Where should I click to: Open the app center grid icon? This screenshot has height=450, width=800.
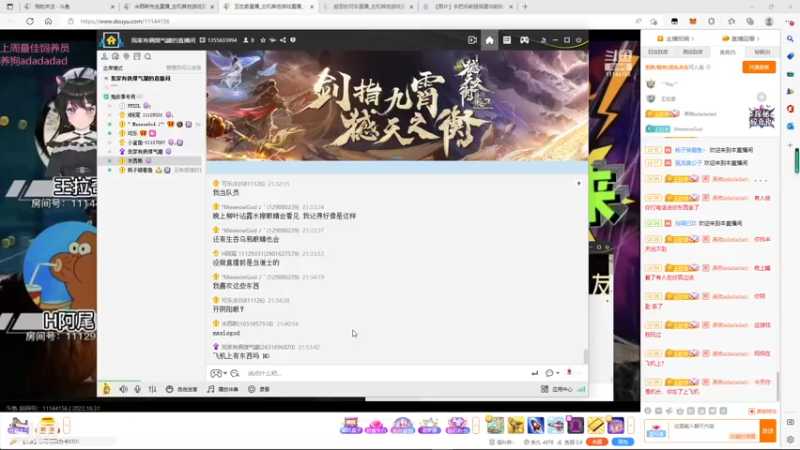[544, 389]
